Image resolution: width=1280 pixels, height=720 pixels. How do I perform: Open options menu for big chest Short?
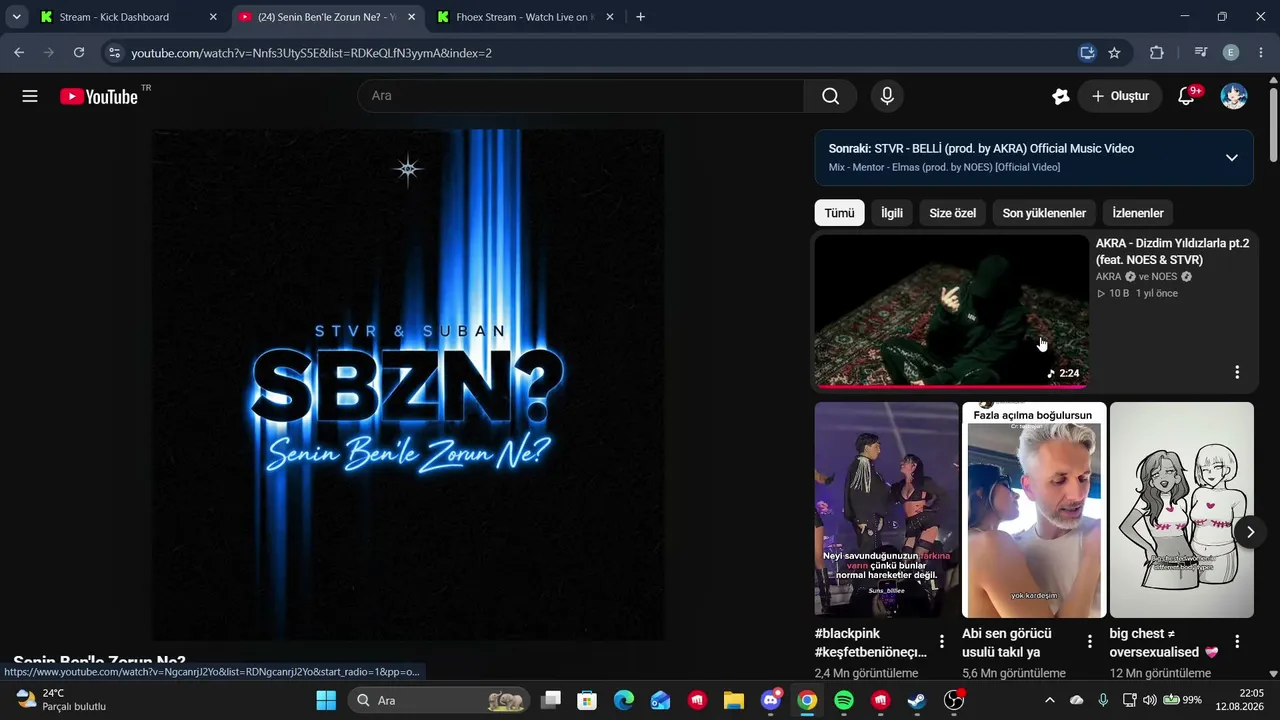(x=1237, y=642)
